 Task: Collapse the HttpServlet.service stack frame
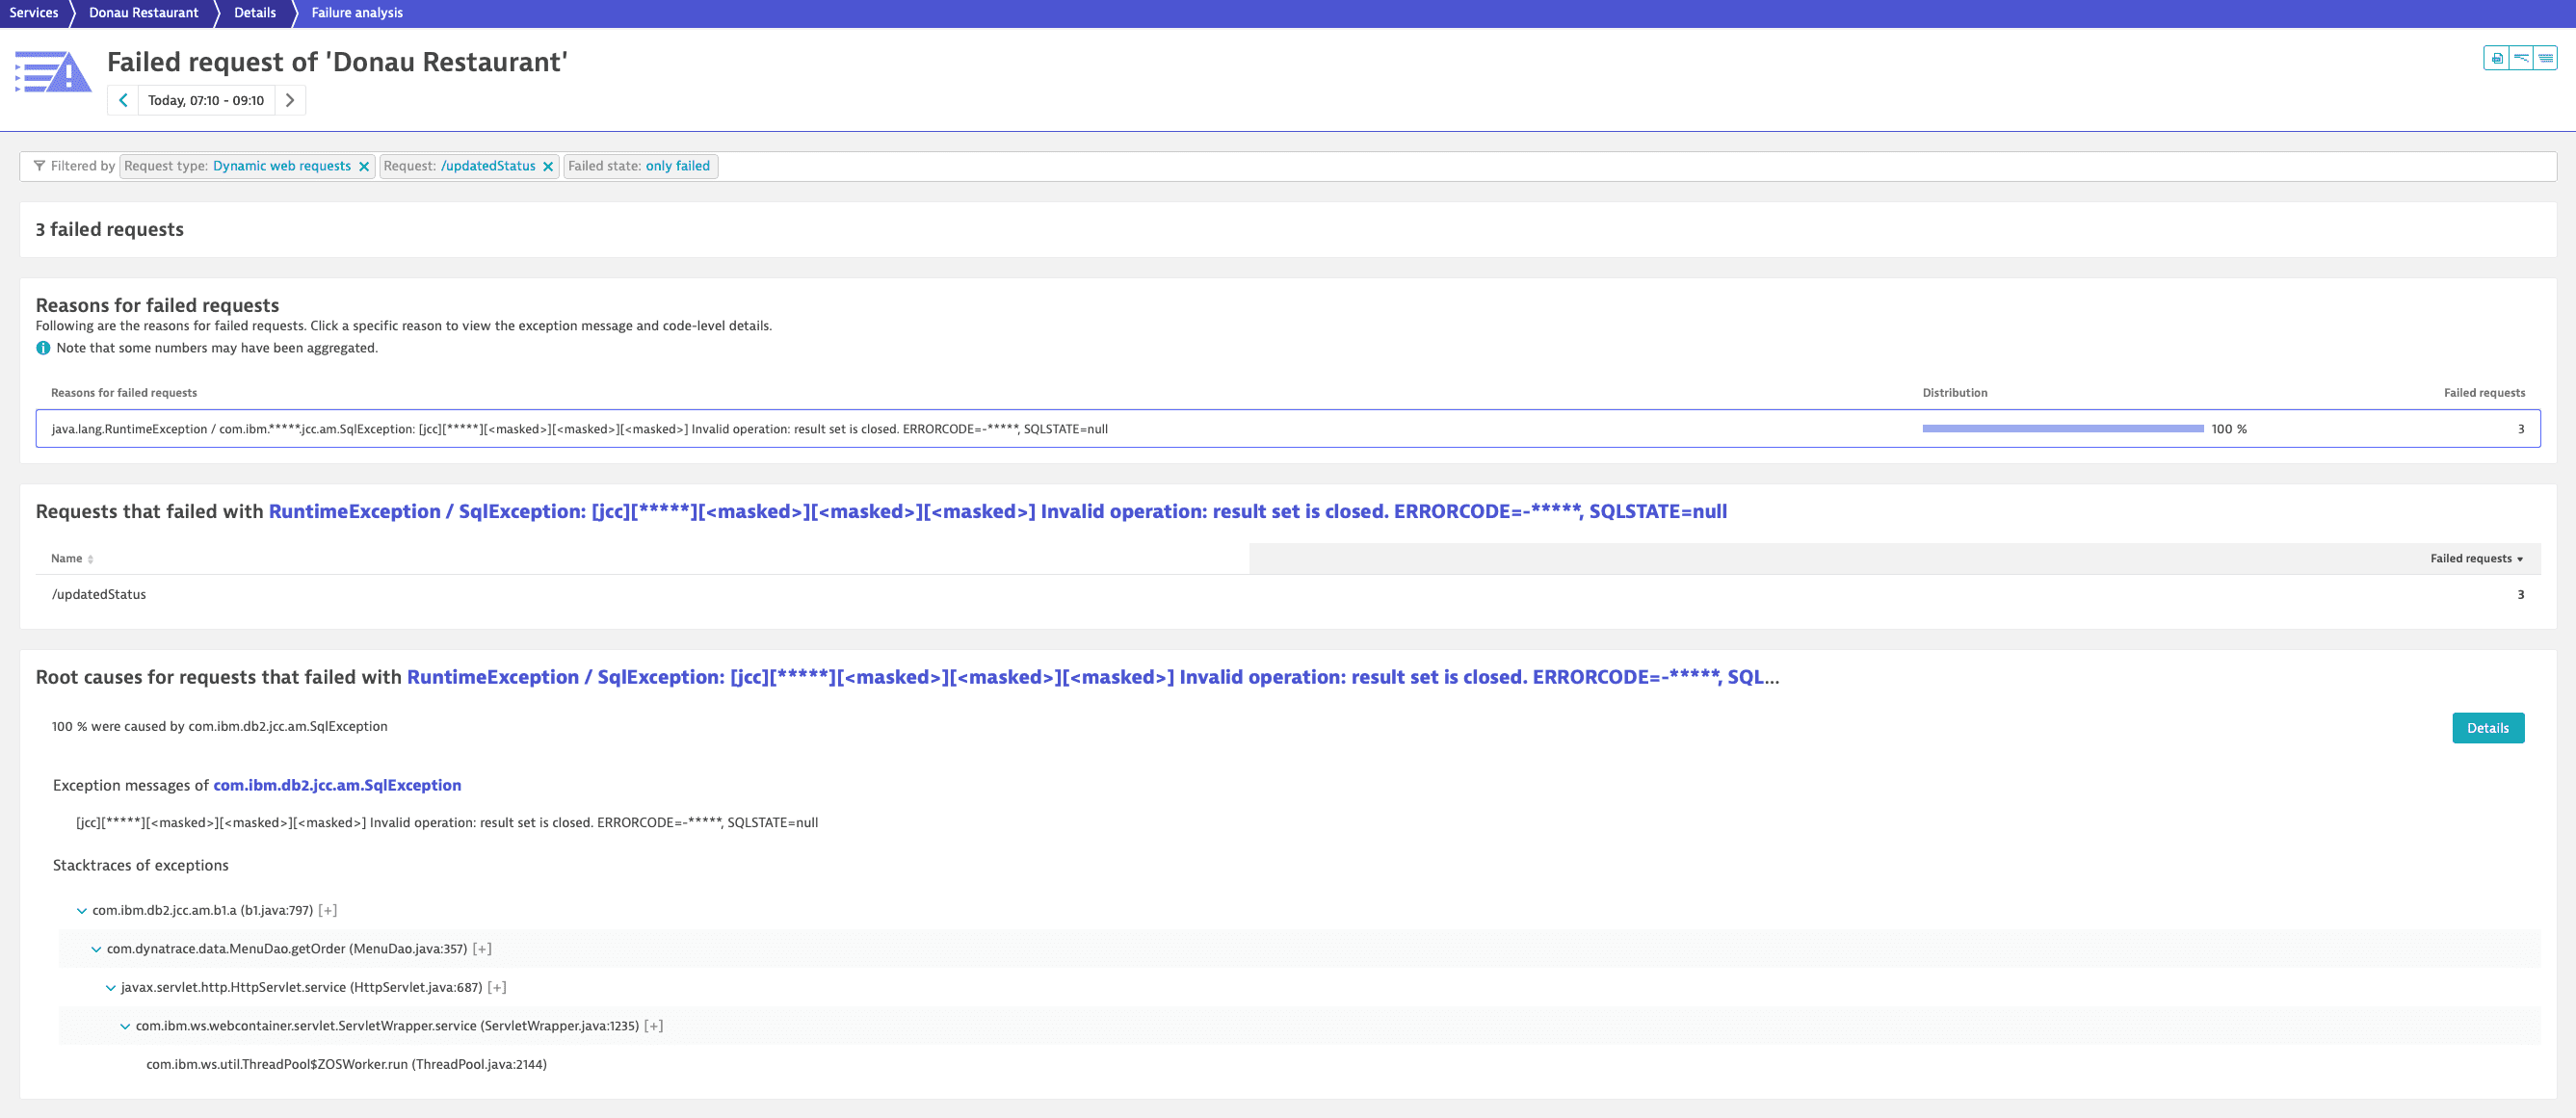110,988
